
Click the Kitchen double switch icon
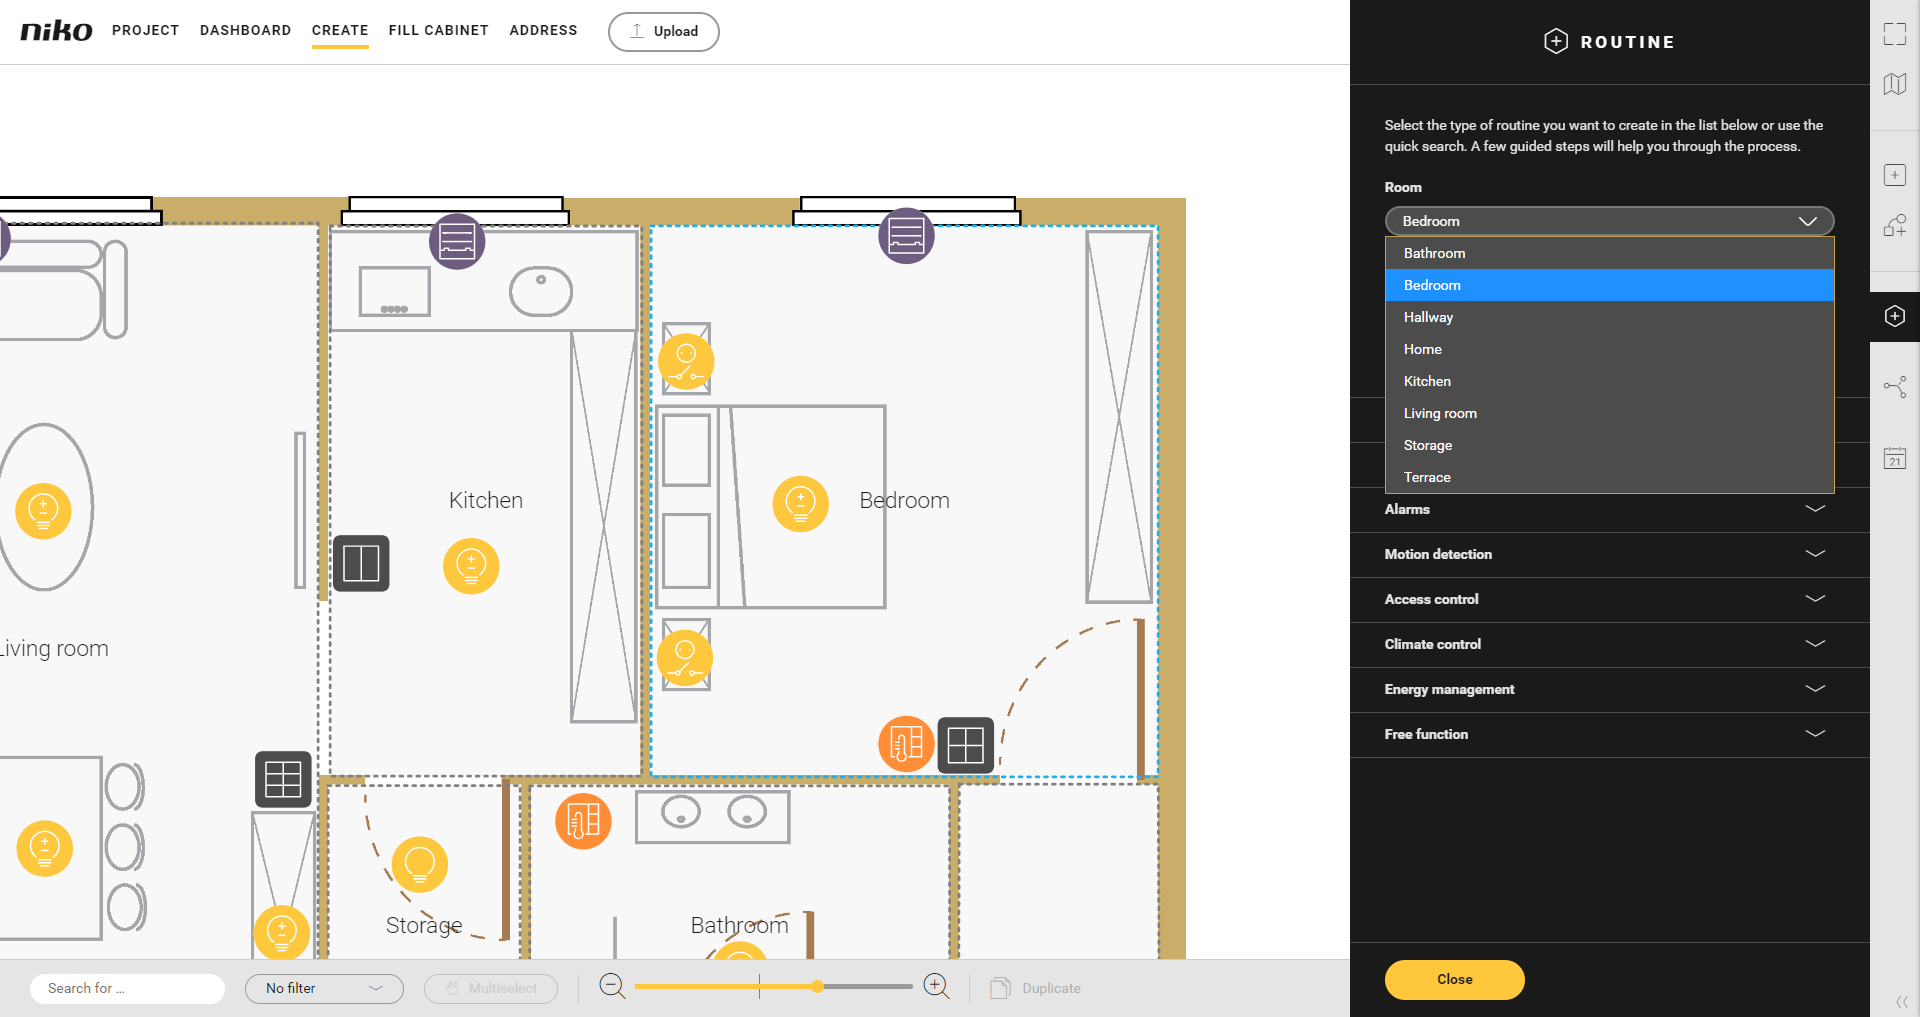pyautogui.click(x=361, y=564)
